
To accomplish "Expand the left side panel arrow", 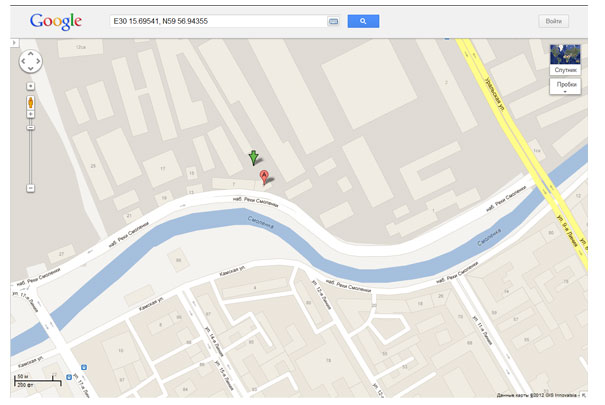I will point(14,42).
